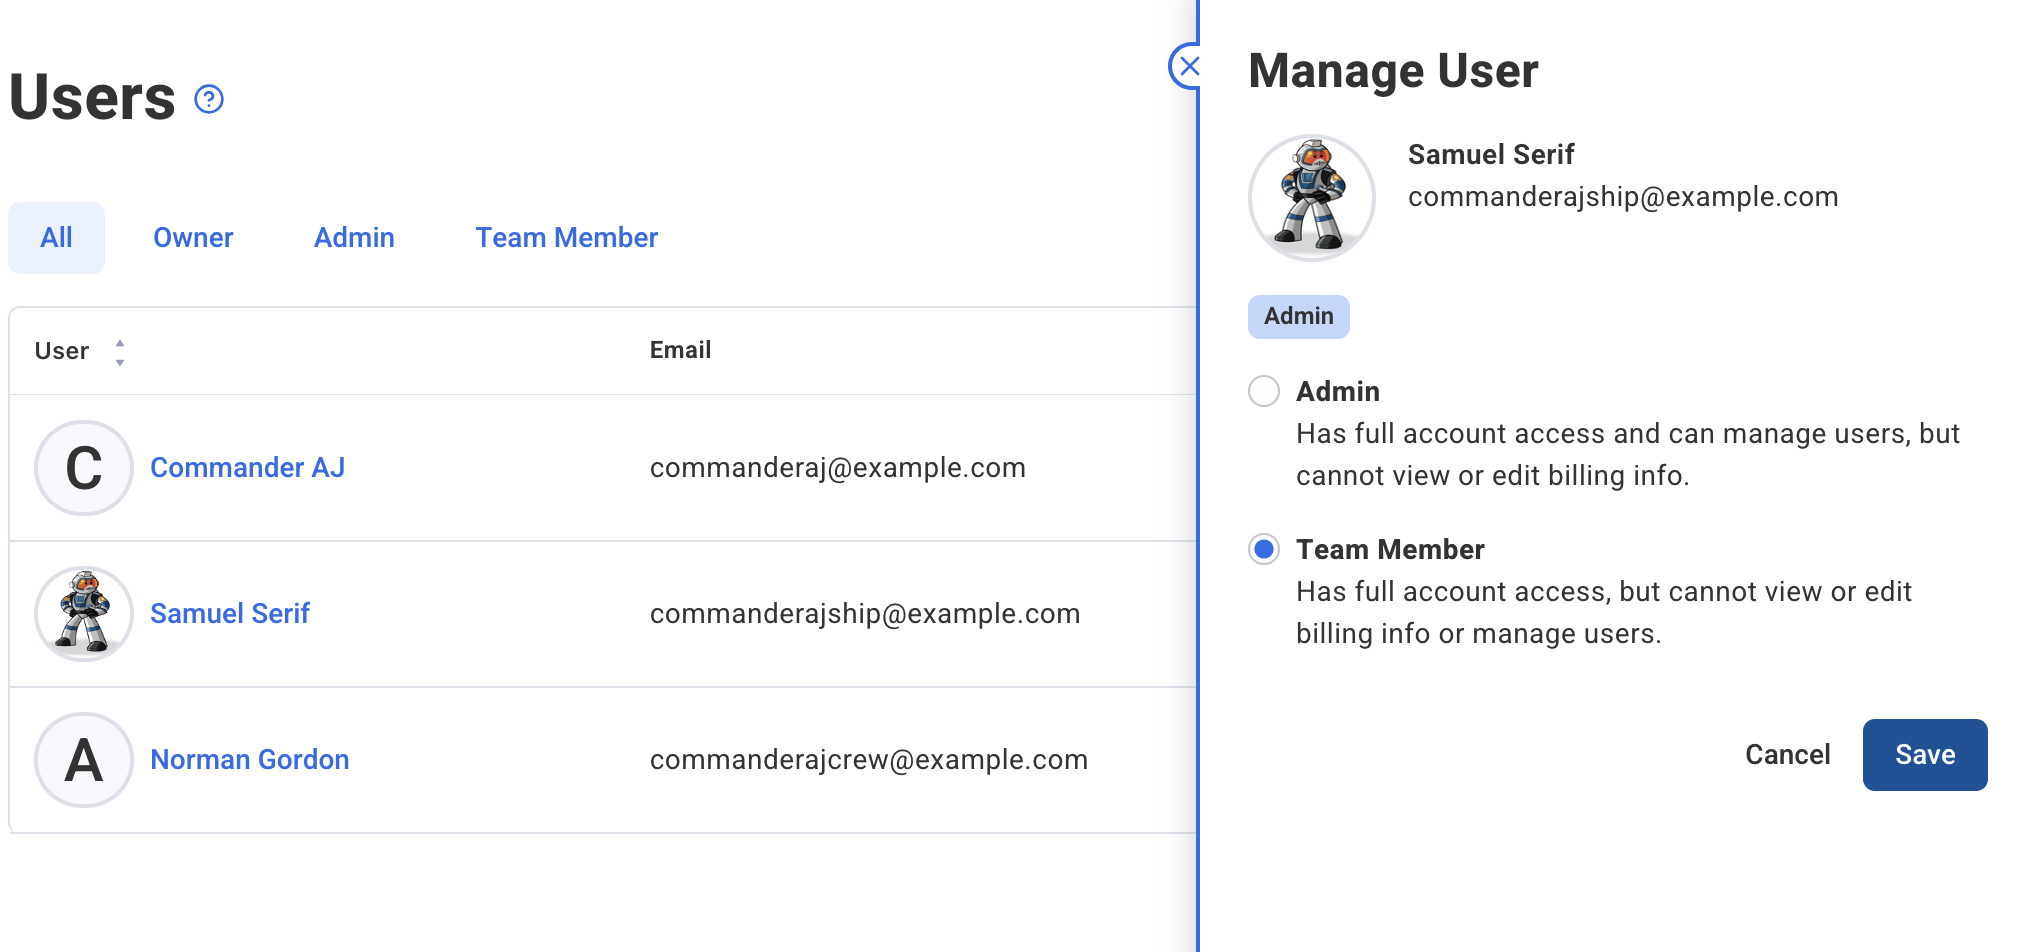The height and width of the screenshot is (952, 2028).
Task: Open Norman Gordon user link
Action: point(250,760)
